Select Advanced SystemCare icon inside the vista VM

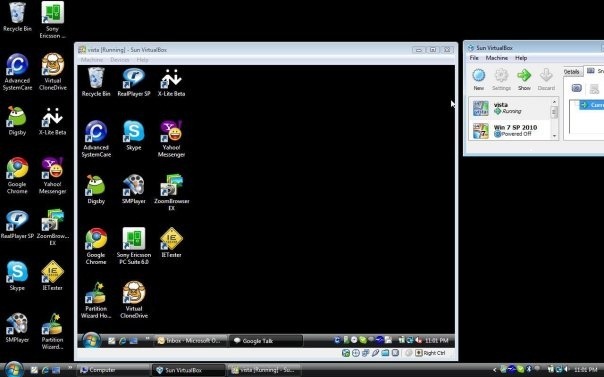tap(96, 139)
